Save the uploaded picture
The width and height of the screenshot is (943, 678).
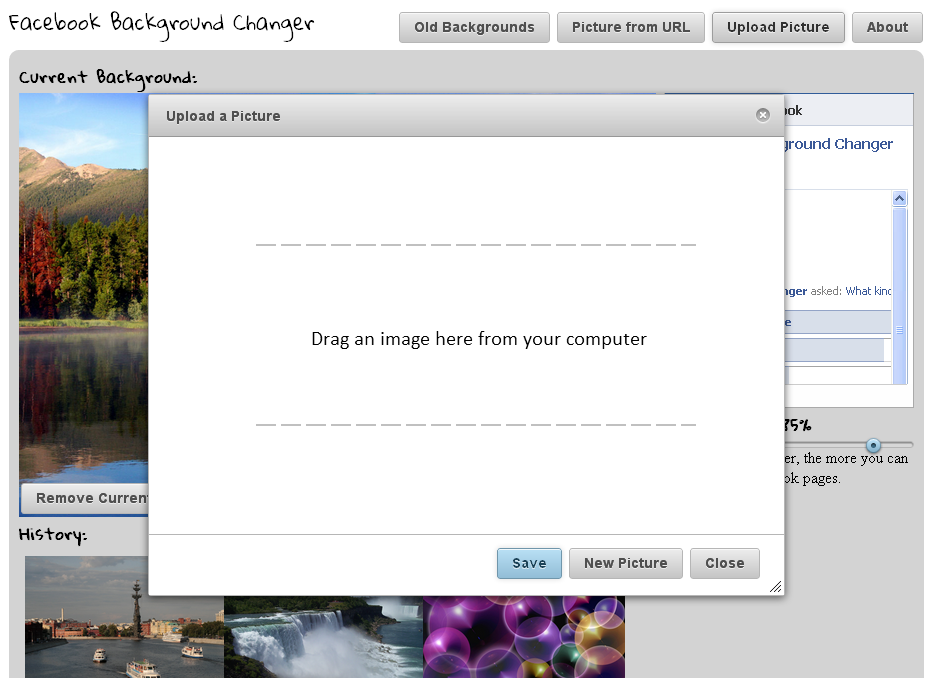tap(528, 563)
